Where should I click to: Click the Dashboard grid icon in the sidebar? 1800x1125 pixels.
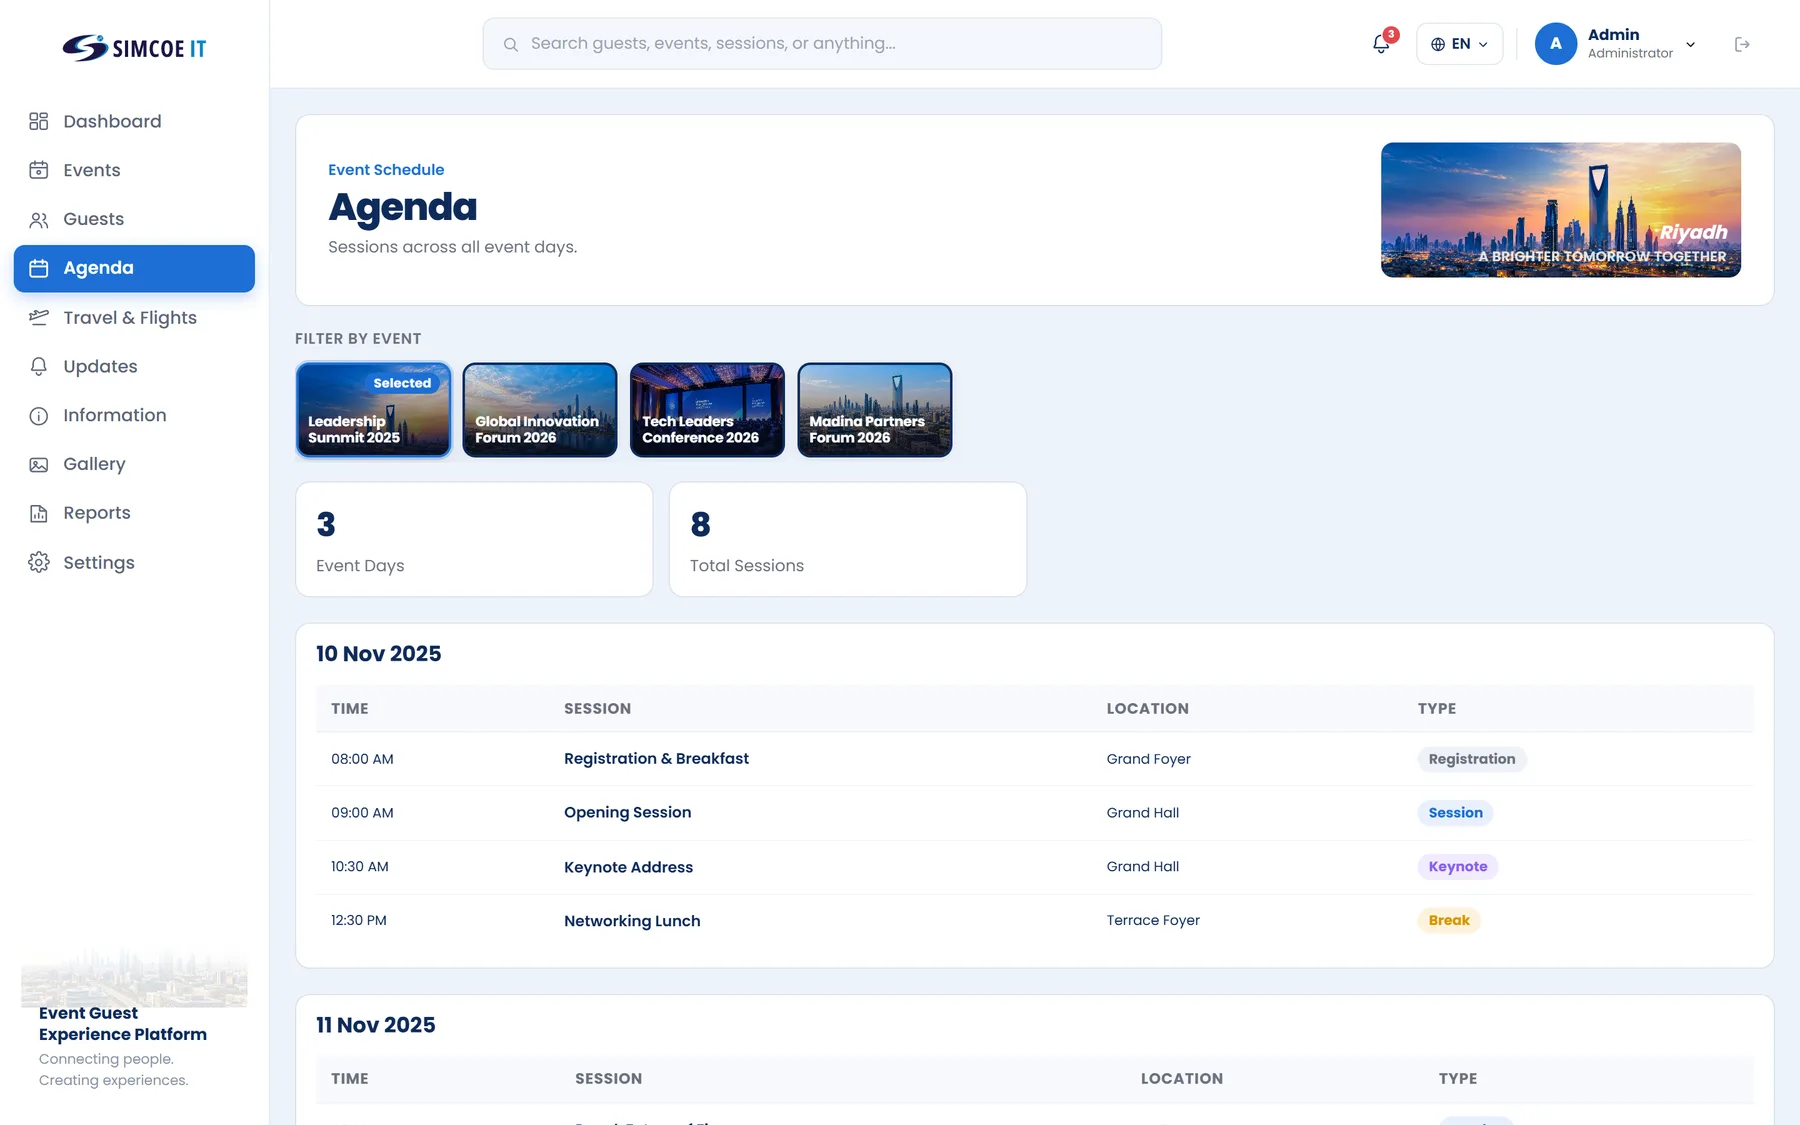coord(39,121)
